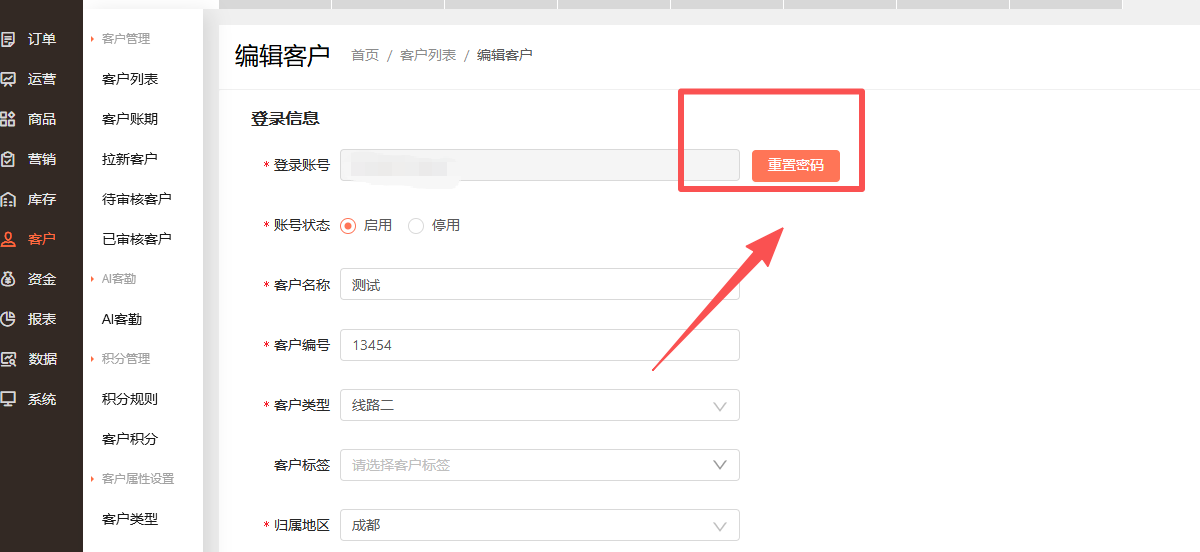Open the 订单 section icon
Image resolution: width=1200 pixels, height=552 pixels.
(8, 39)
